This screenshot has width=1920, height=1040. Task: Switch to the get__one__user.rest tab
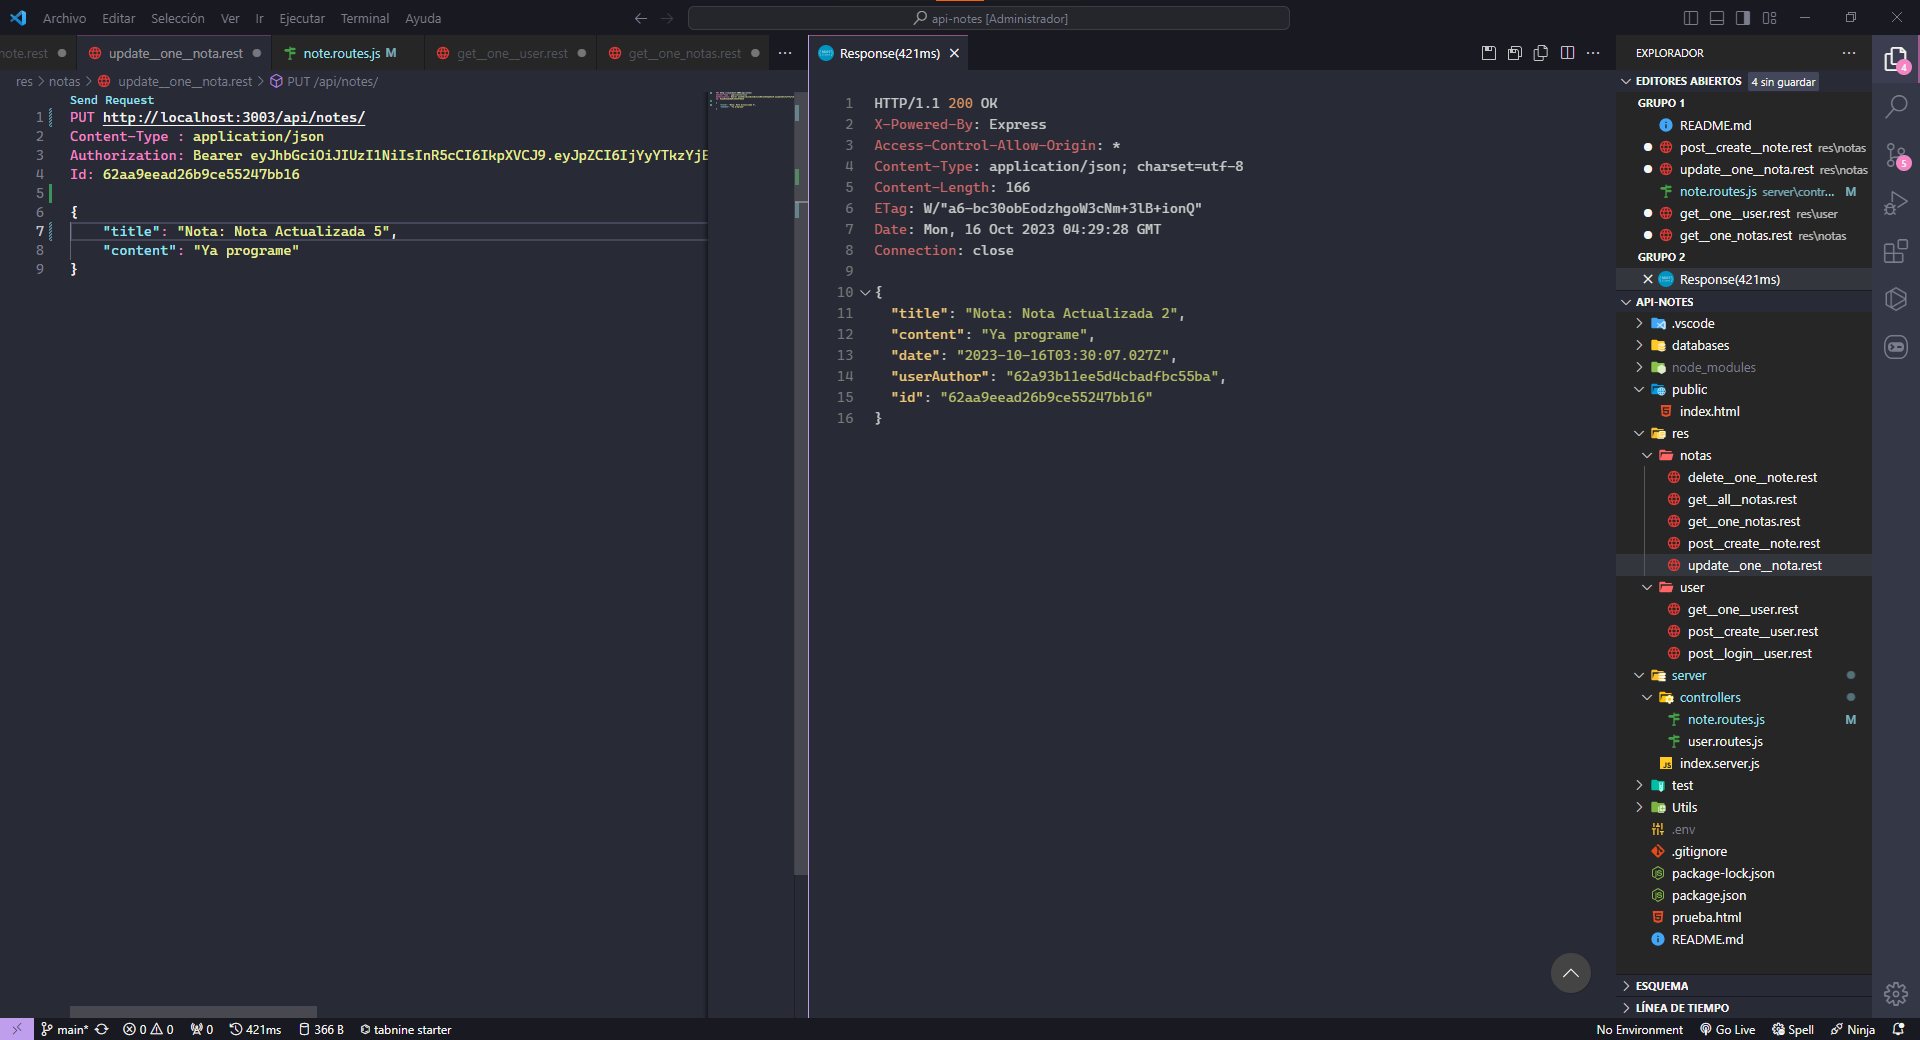pyautogui.click(x=512, y=53)
